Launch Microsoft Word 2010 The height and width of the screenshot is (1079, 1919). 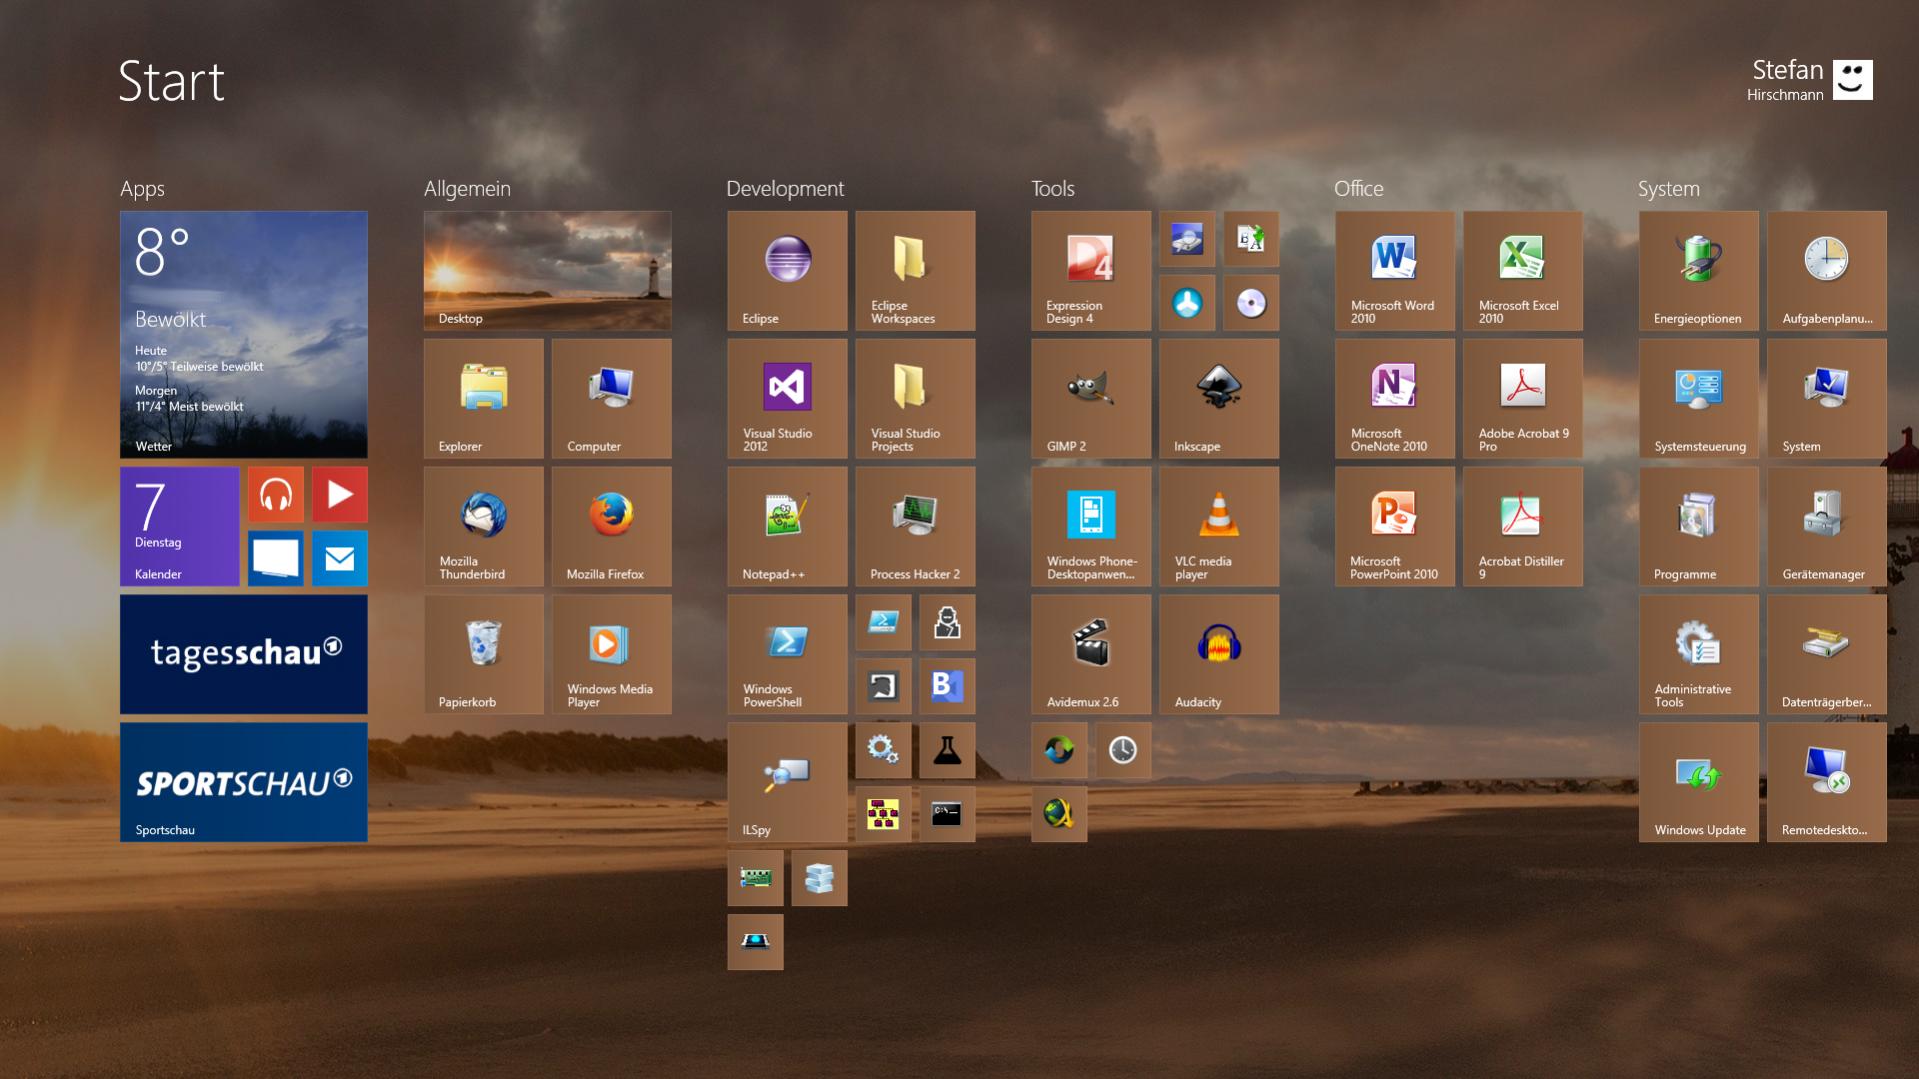tap(1396, 270)
